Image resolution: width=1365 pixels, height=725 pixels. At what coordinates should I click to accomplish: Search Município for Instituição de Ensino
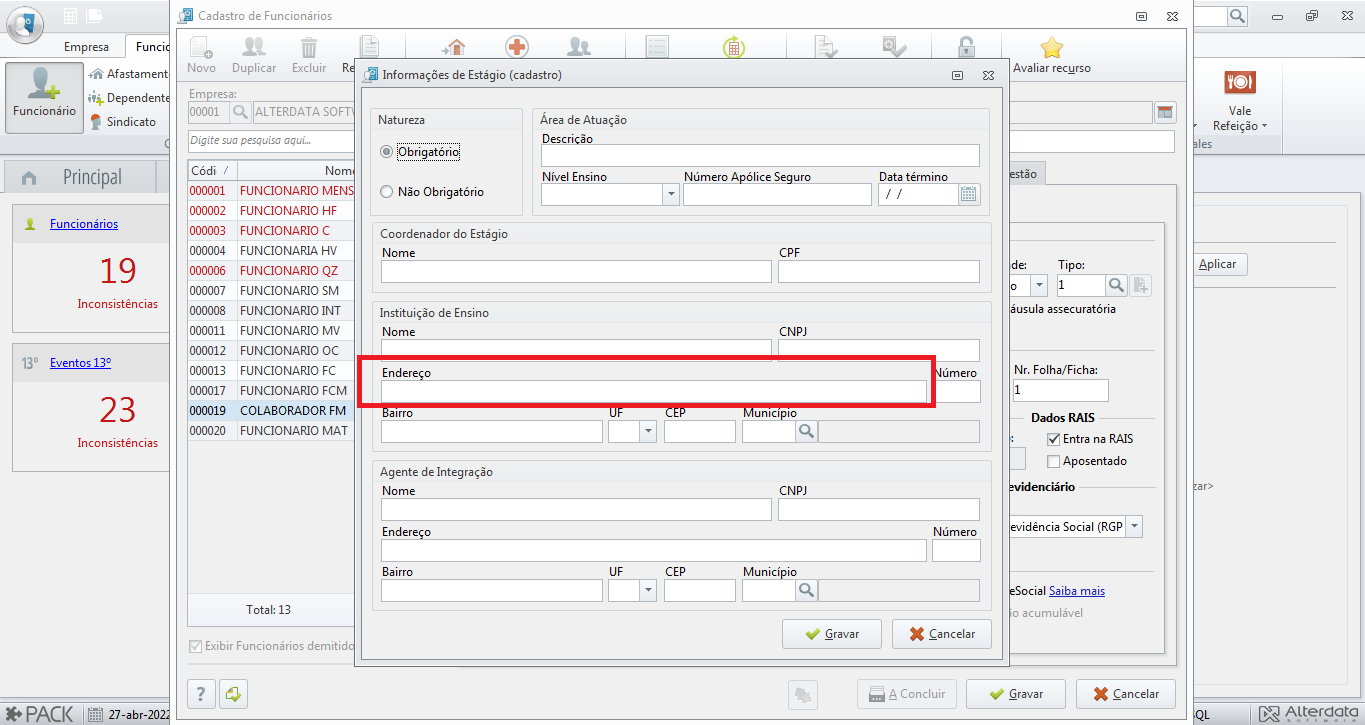[x=806, y=431]
